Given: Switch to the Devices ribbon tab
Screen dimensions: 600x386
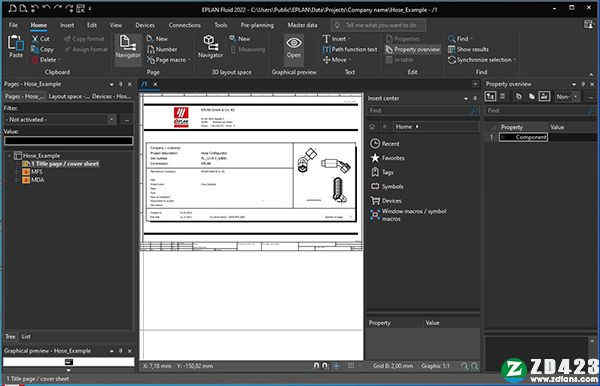Looking at the screenshot, I should [145, 25].
